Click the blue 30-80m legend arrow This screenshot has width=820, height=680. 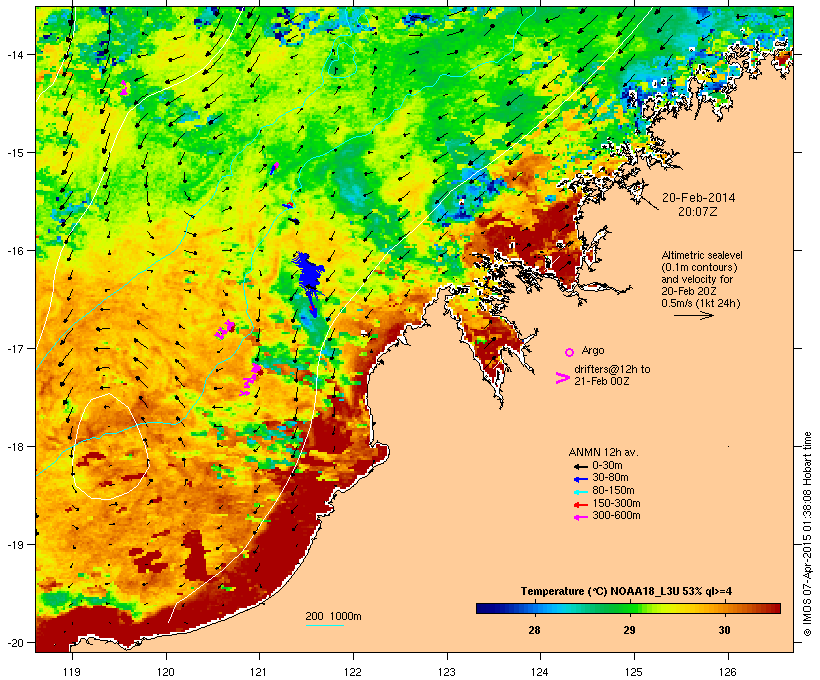(x=580, y=479)
